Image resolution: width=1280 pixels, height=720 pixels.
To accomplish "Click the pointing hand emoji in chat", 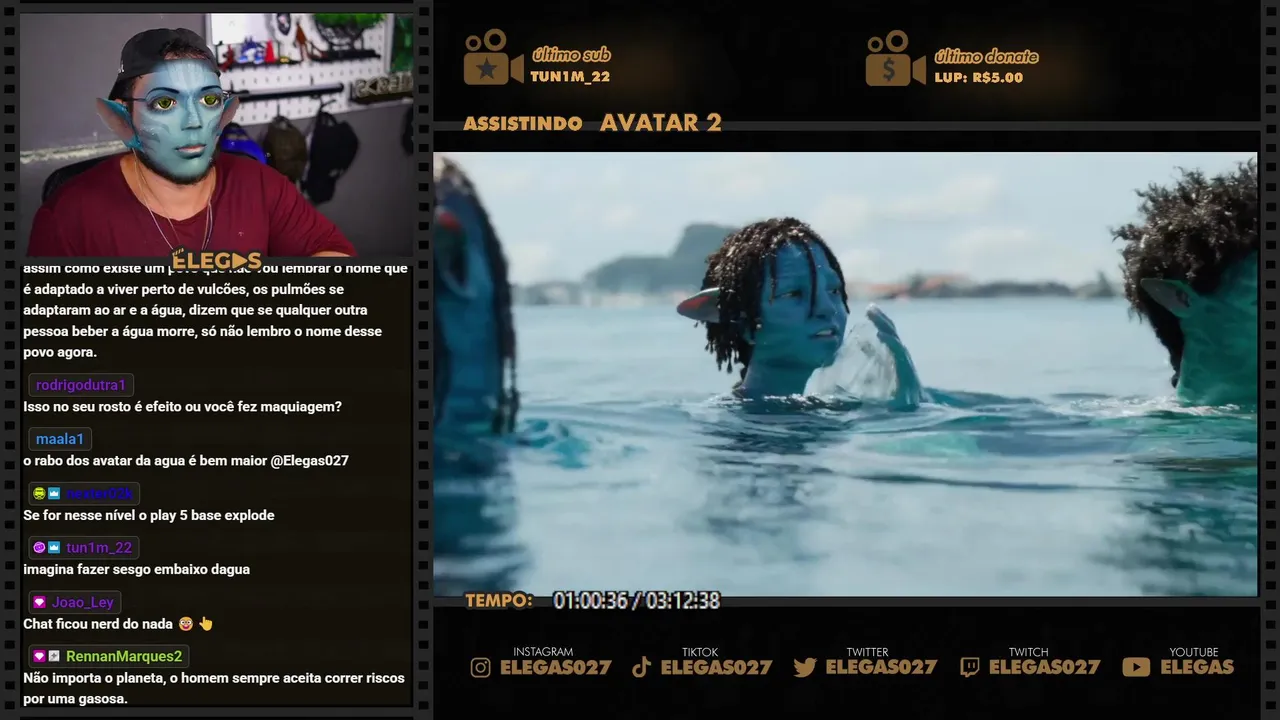I will coord(206,623).
